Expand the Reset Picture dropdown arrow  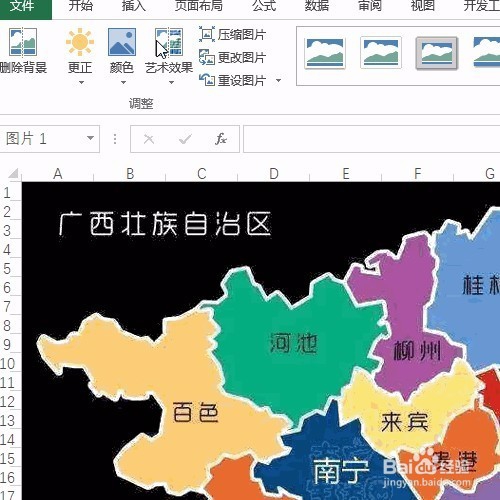click(278, 80)
